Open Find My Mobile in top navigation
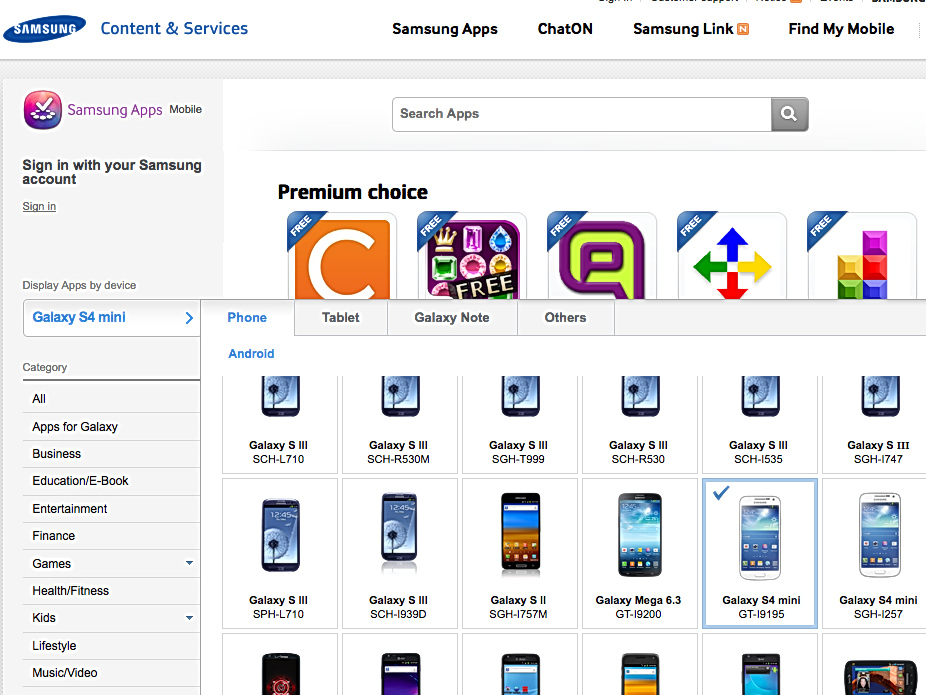 pyautogui.click(x=841, y=29)
